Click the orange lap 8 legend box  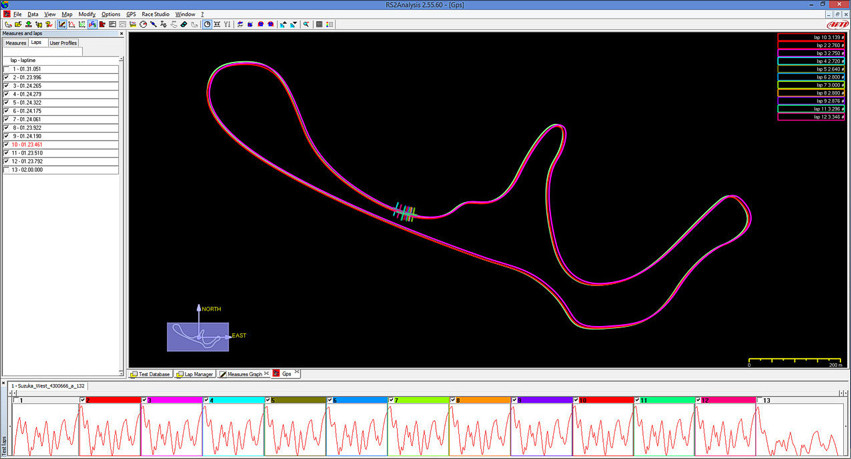810,93
